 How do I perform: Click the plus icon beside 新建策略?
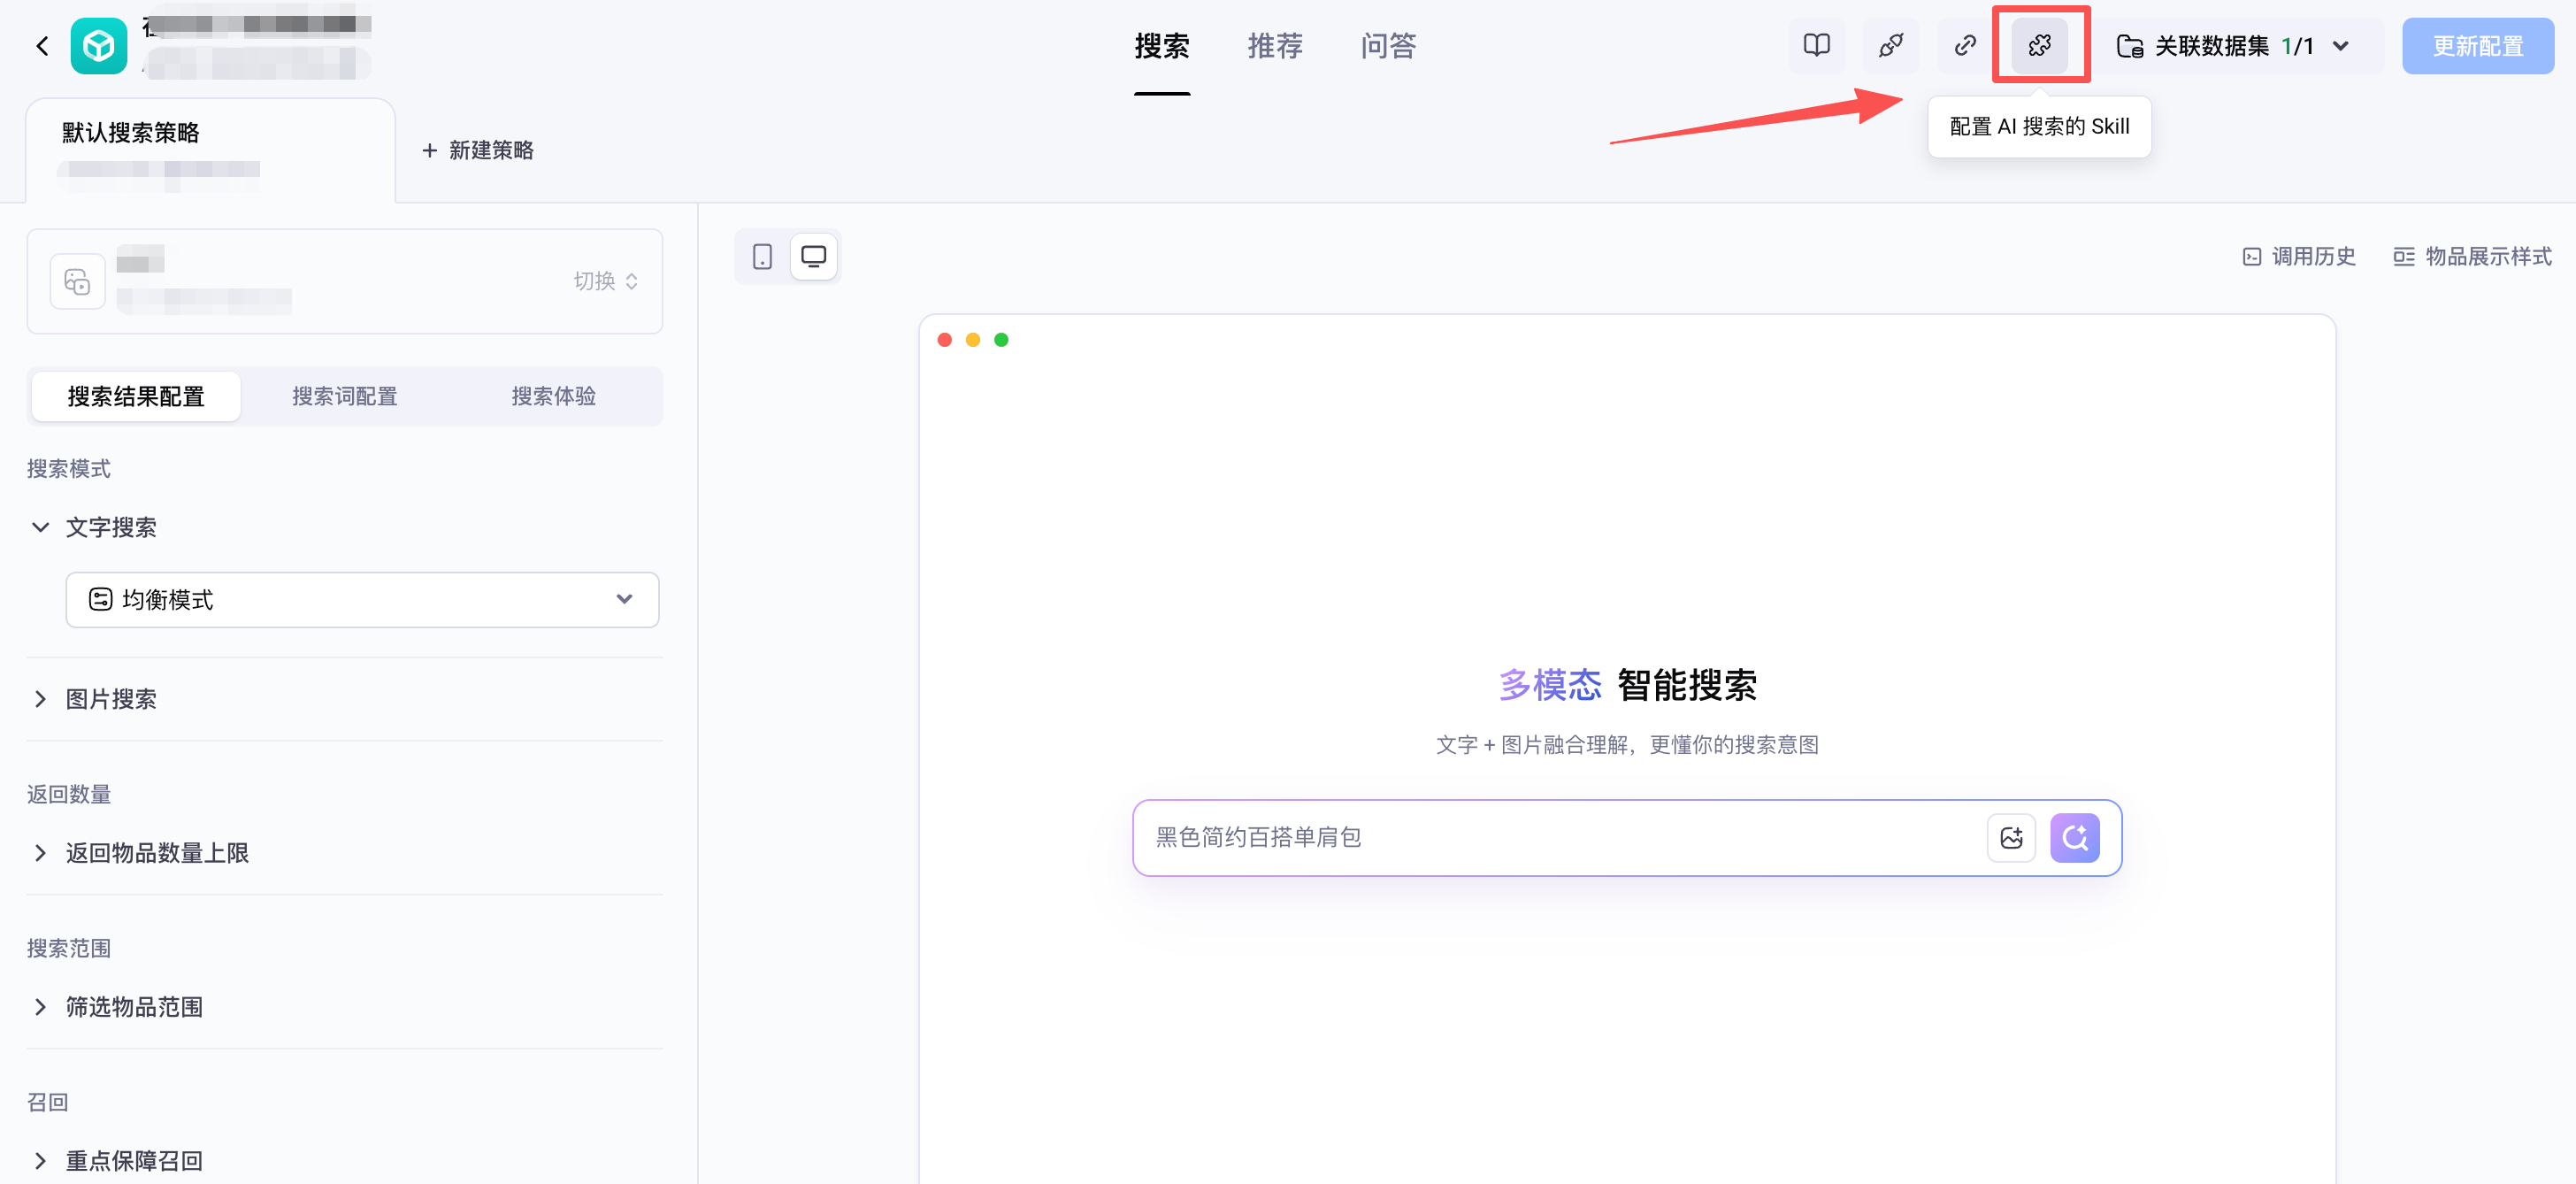[429, 150]
